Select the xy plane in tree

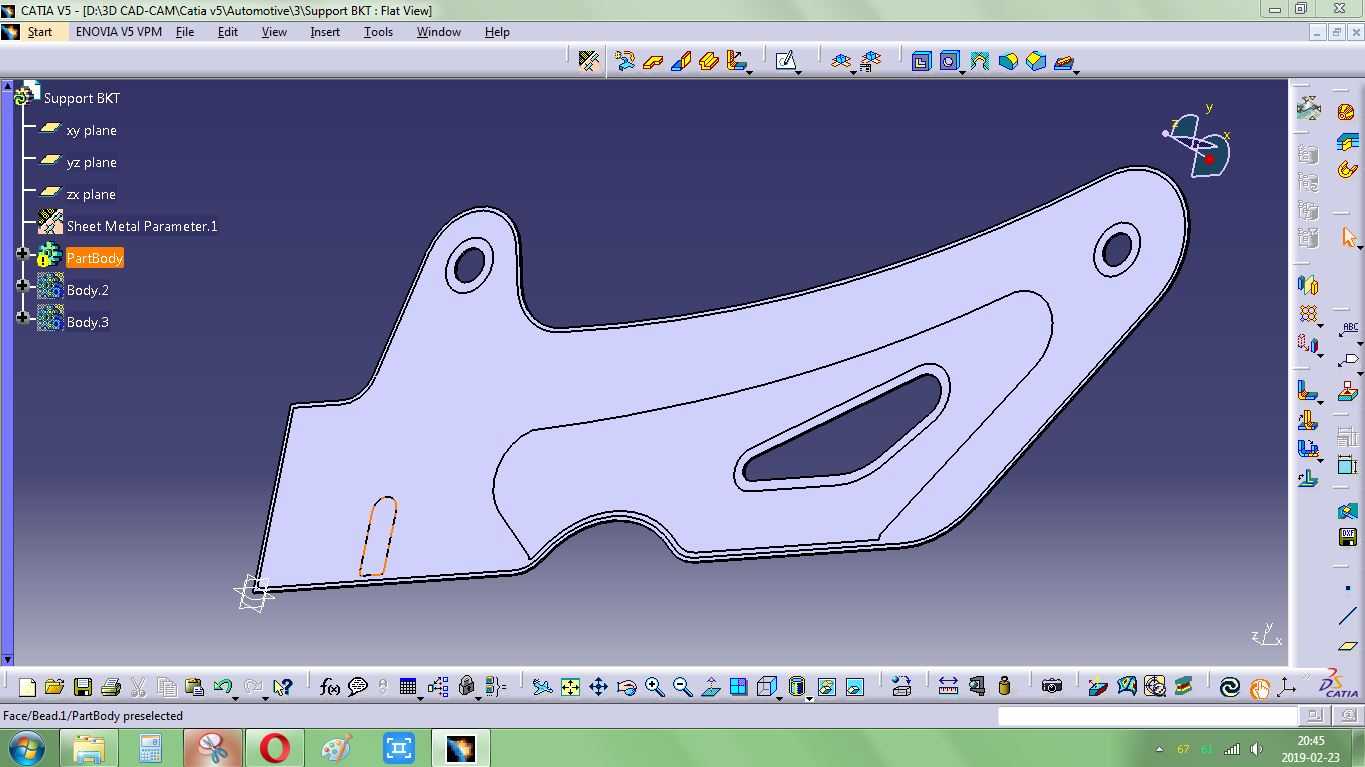[91, 130]
